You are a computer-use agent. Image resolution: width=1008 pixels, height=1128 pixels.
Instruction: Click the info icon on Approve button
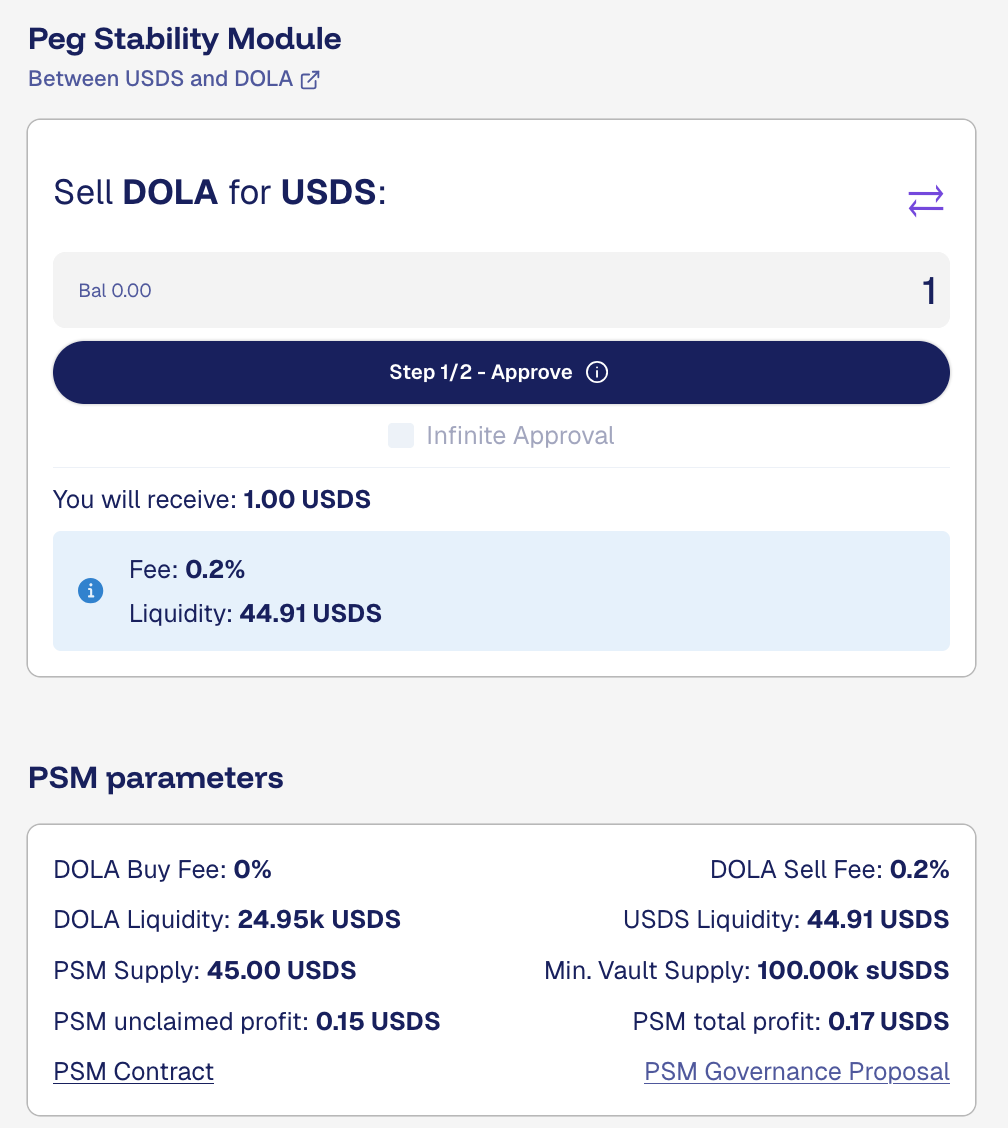(597, 373)
